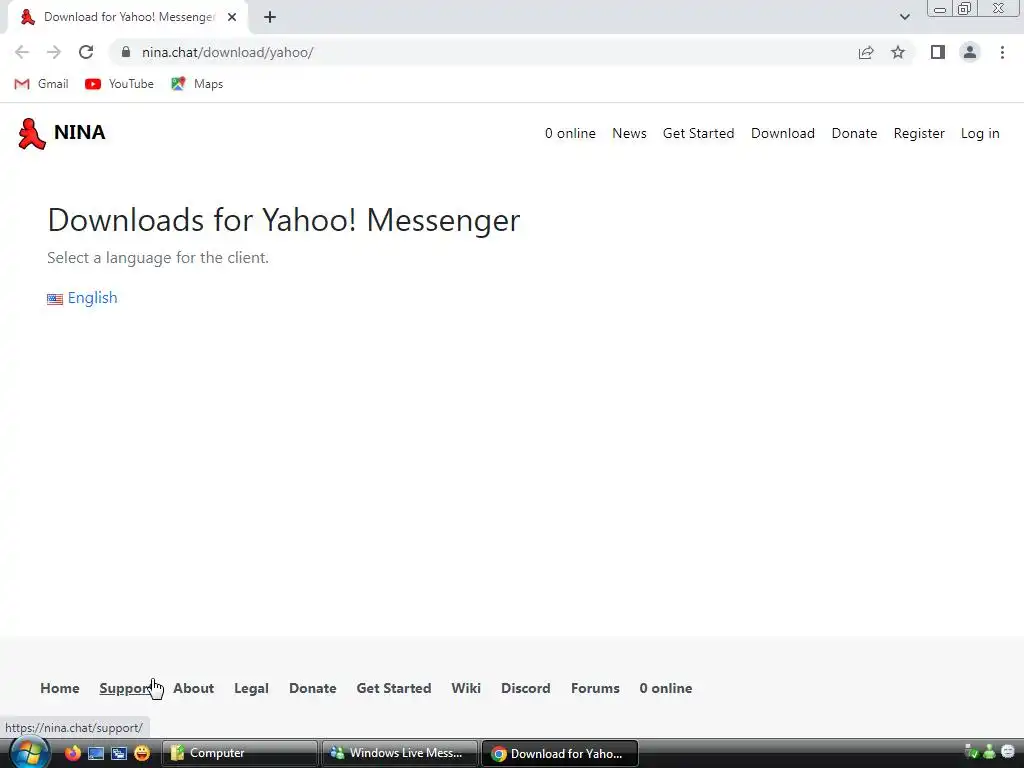Open the Windows Start orb
Screen dimensions: 1024x768
coord(29,753)
